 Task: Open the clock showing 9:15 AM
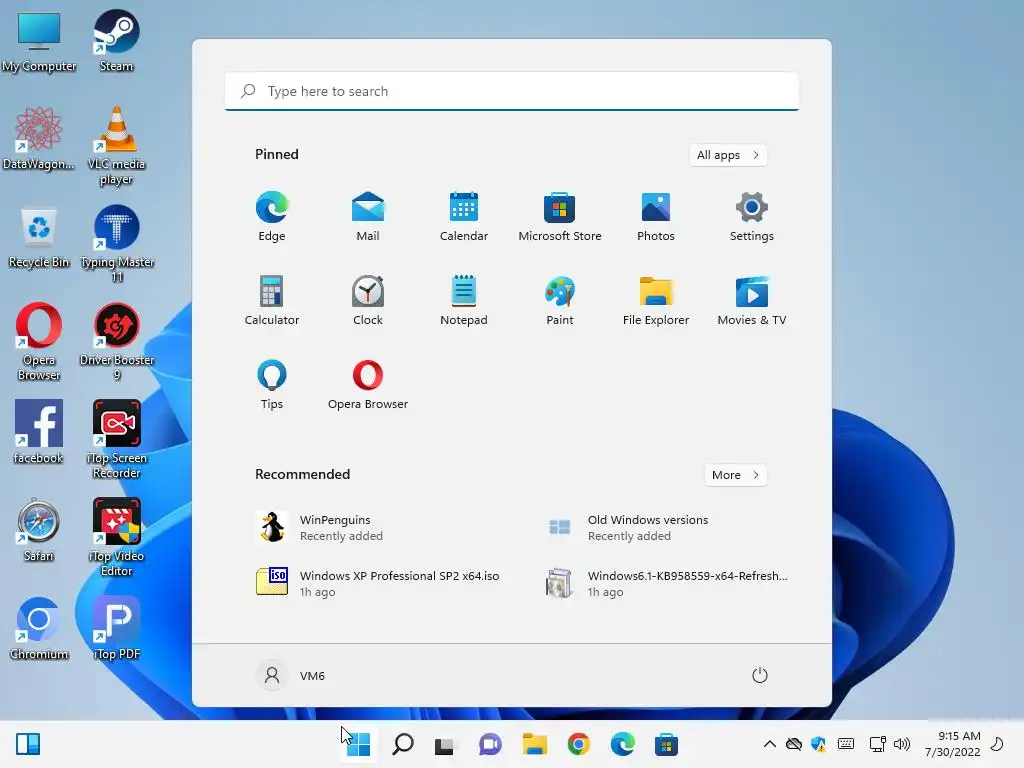click(x=953, y=744)
